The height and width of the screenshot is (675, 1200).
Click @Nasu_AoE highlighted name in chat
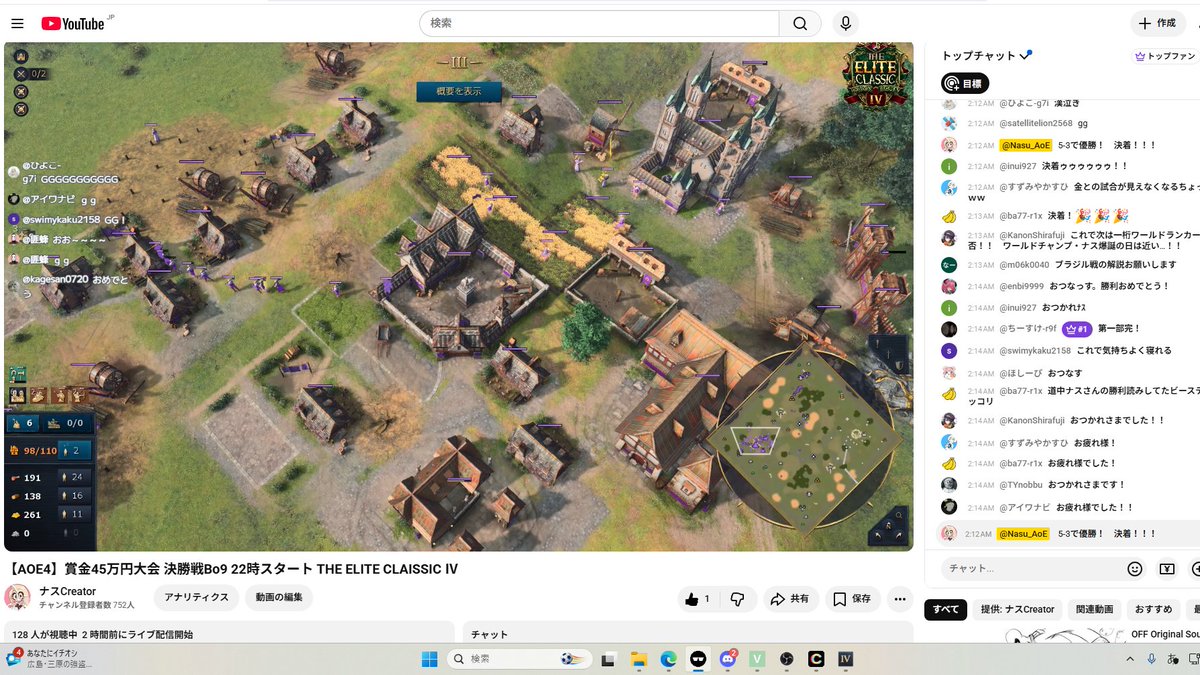pyautogui.click(x=1024, y=145)
